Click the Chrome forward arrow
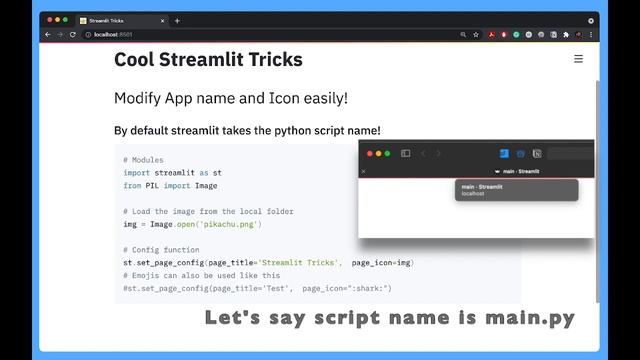The image size is (640, 360). (x=60, y=35)
